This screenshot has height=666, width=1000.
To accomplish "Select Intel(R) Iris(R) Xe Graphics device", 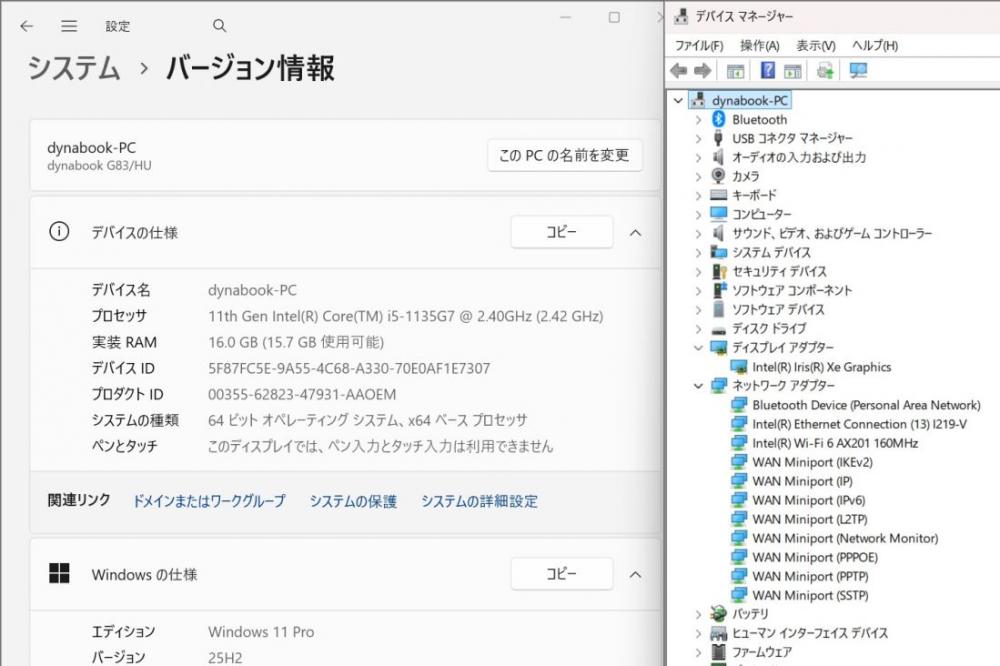I will tap(821, 367).
